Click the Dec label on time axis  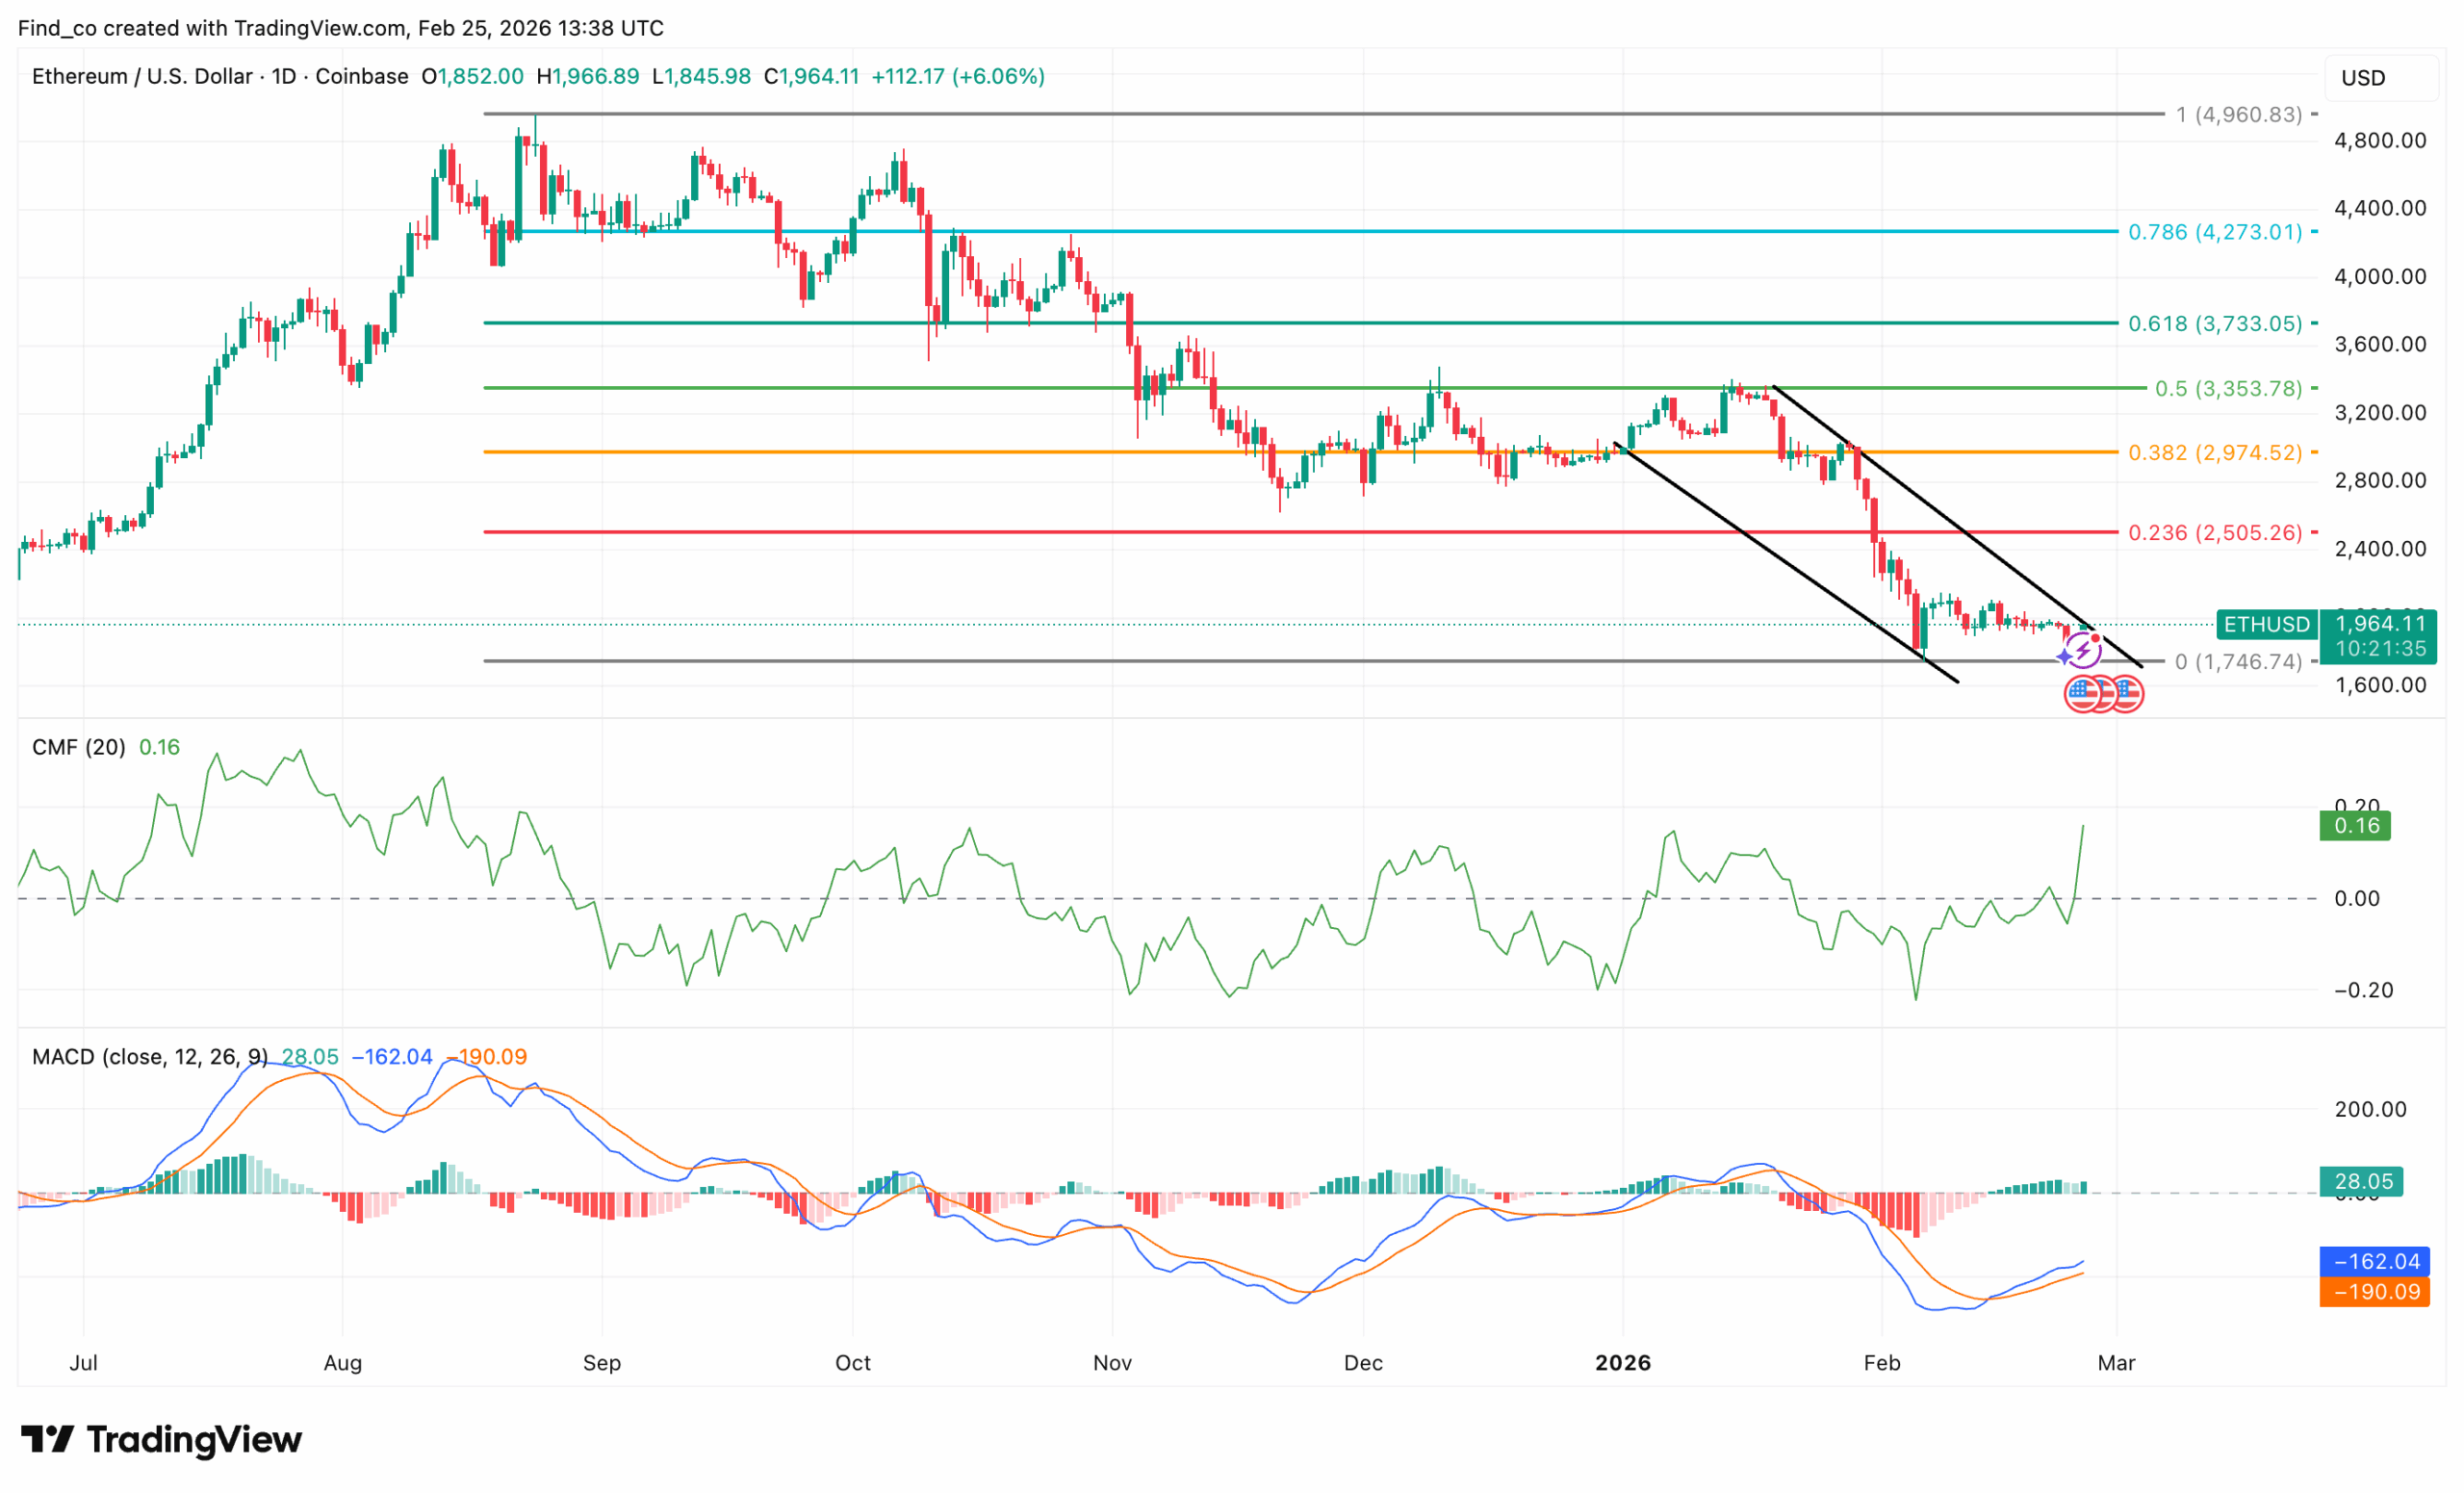point(1363,1363)
